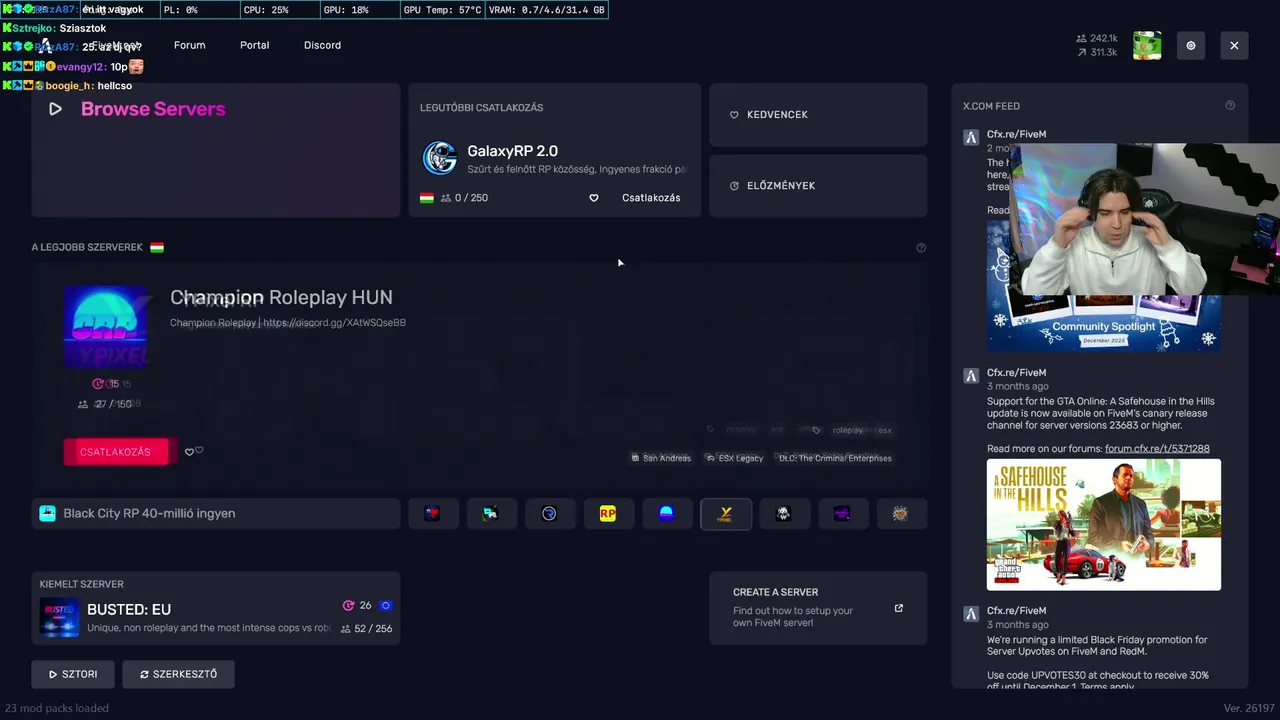This screenshot has height=720, width=1280.
Task: Open Browse Servers via its play icon
Action: click(x=55, y=109)
